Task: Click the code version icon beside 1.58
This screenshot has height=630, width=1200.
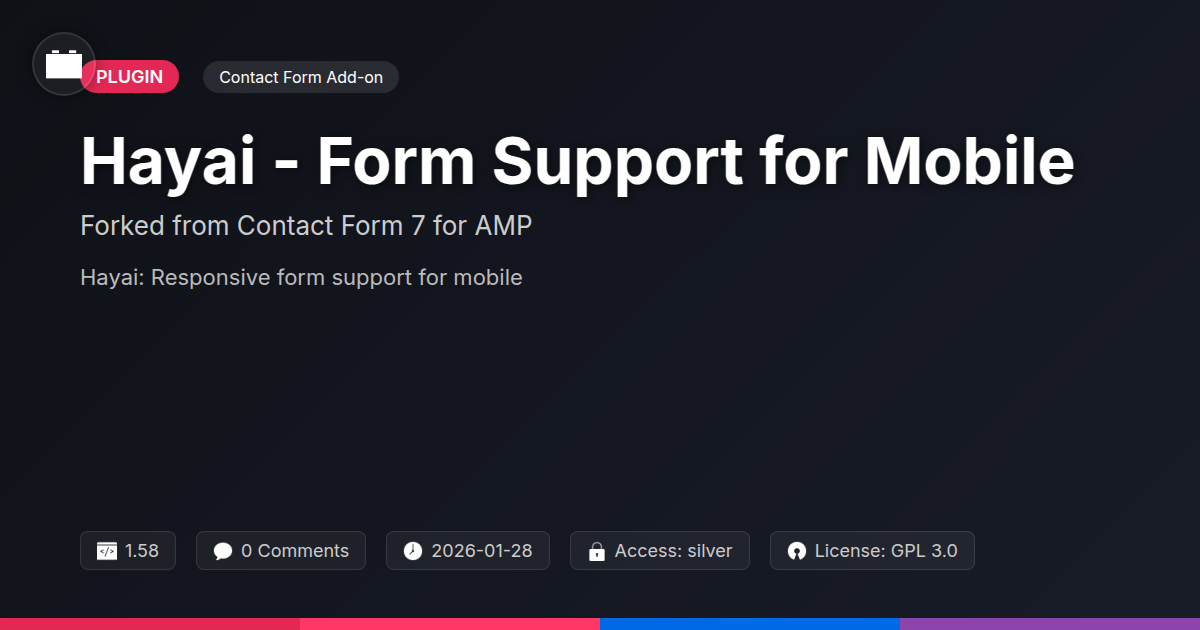Action: tap(107, 551)
